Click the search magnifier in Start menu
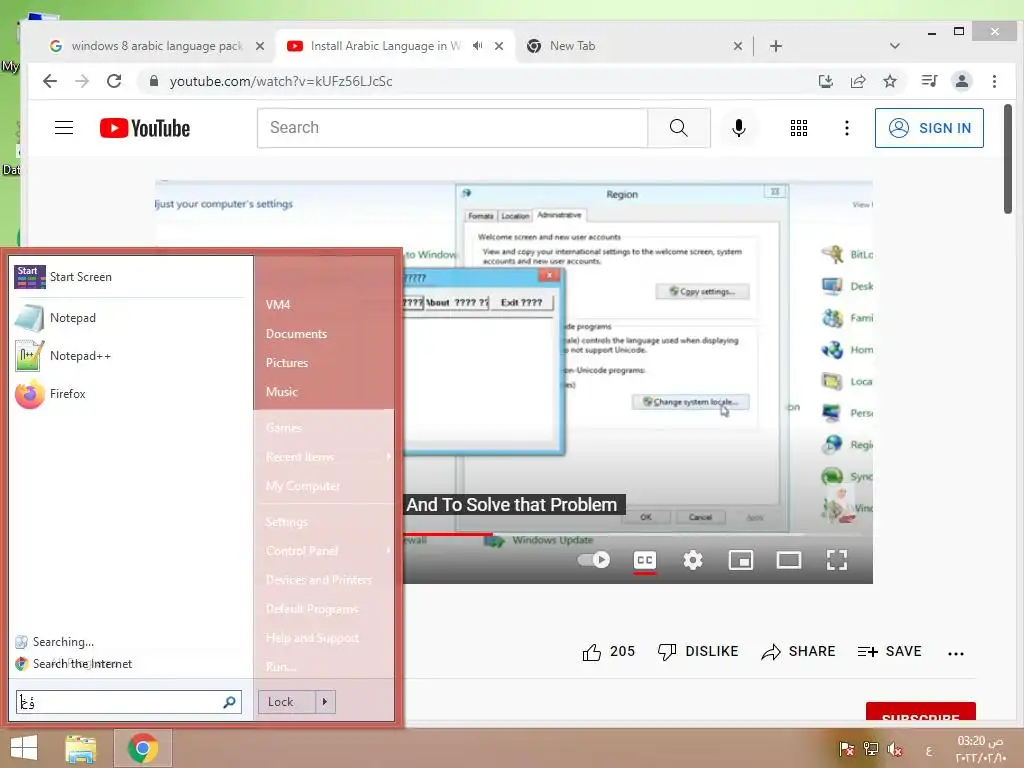1024x768 pixels. 229,702
